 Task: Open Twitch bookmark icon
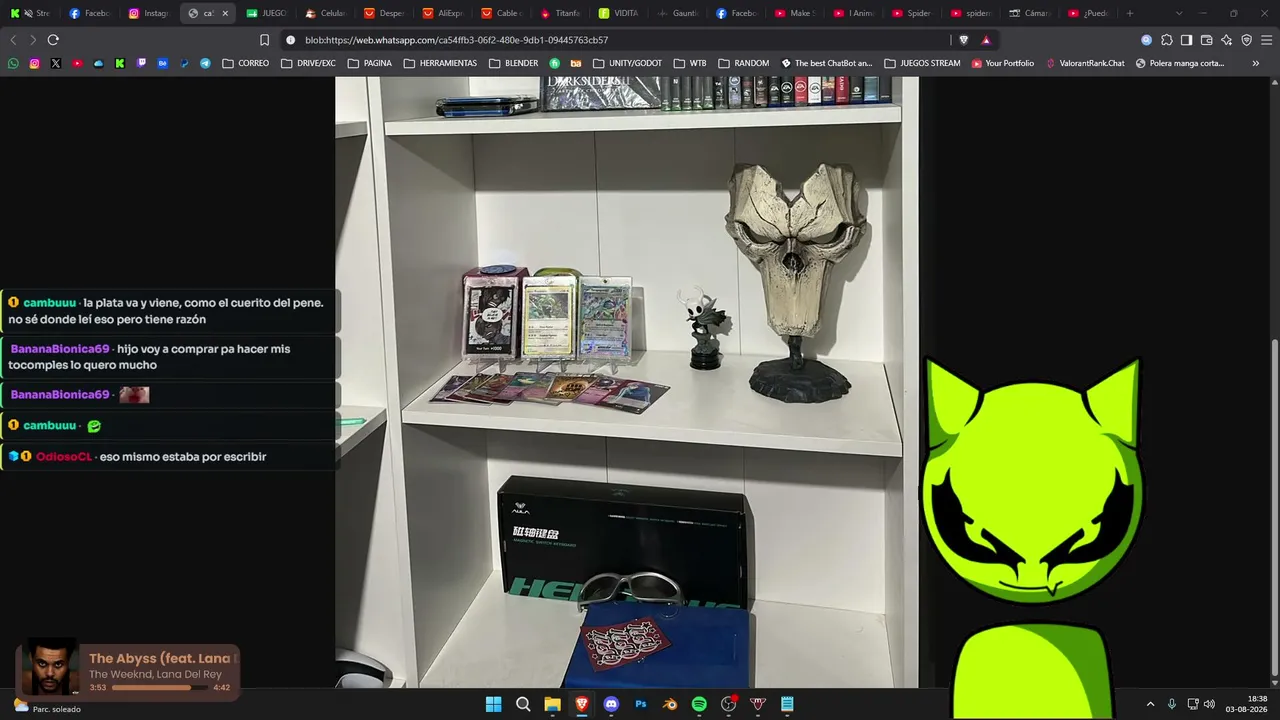click(141, 63)
